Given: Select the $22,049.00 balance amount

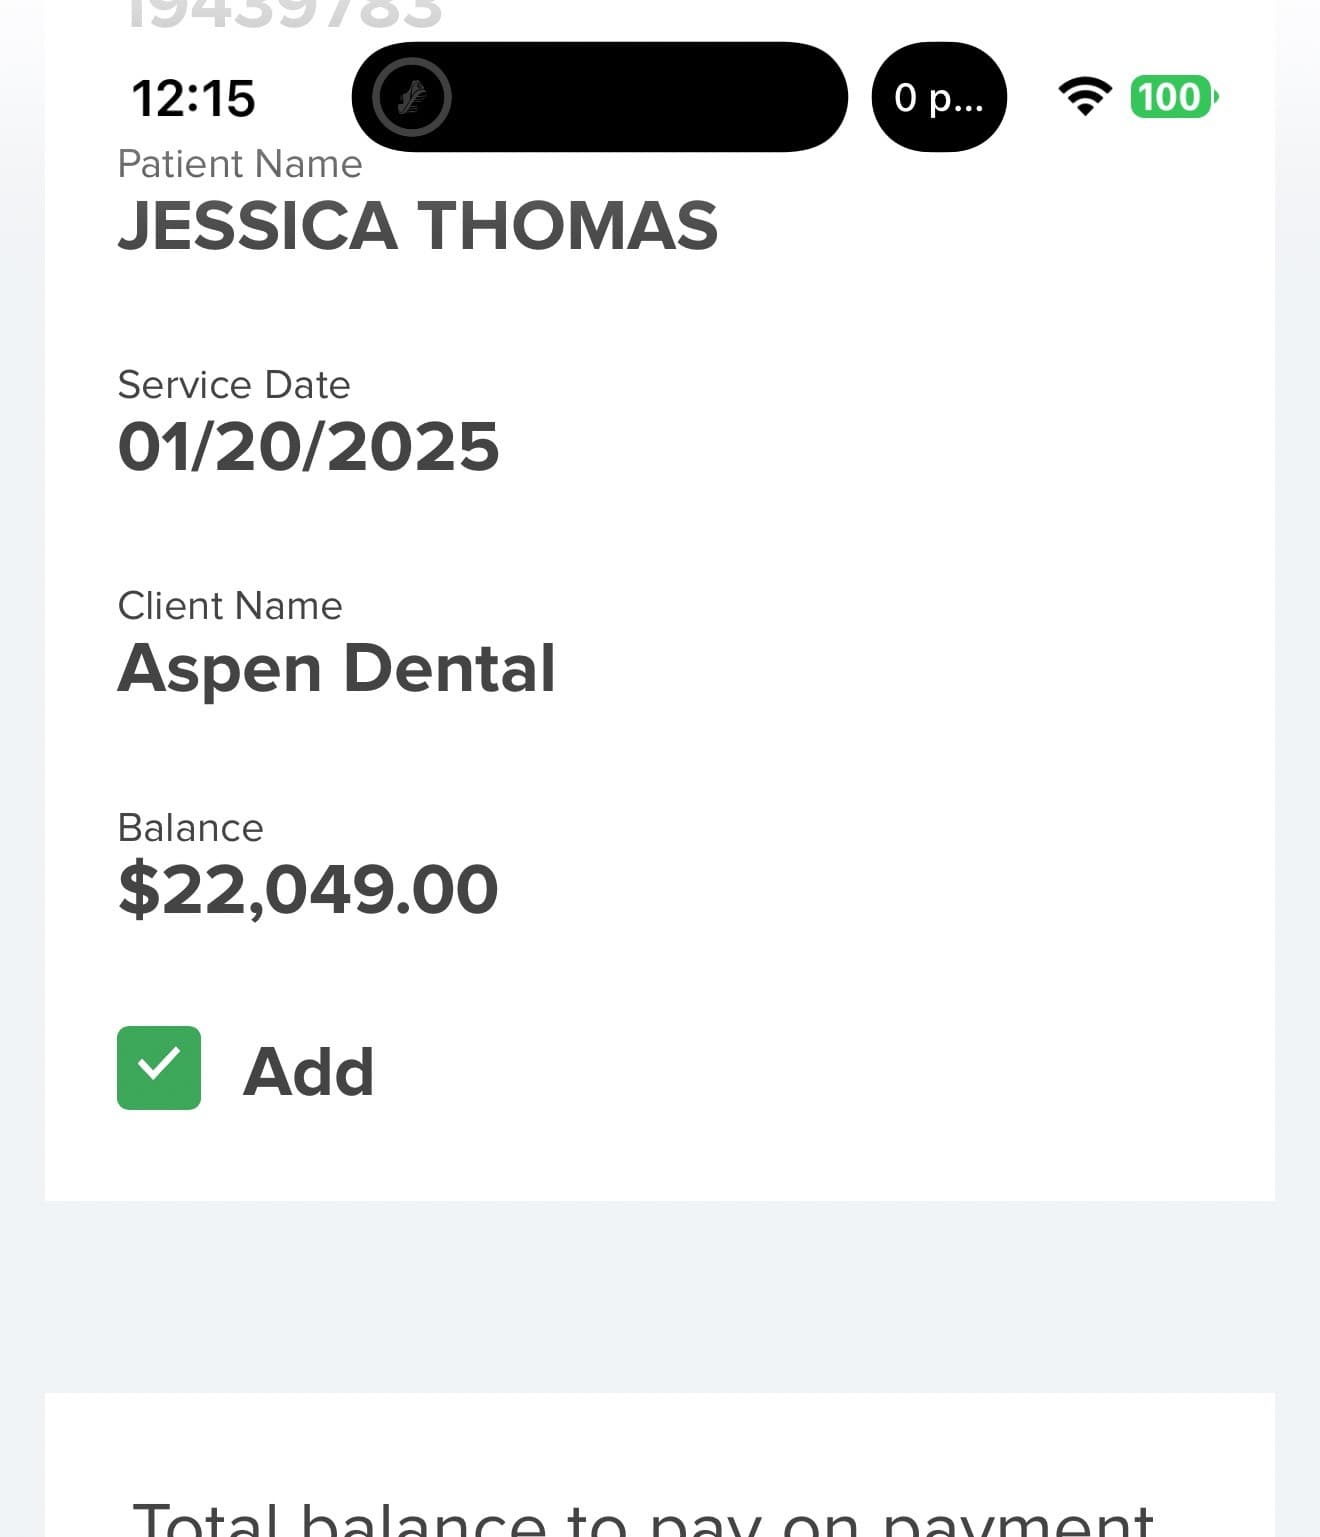Looking at the screenshot, I should click(308, 889).
